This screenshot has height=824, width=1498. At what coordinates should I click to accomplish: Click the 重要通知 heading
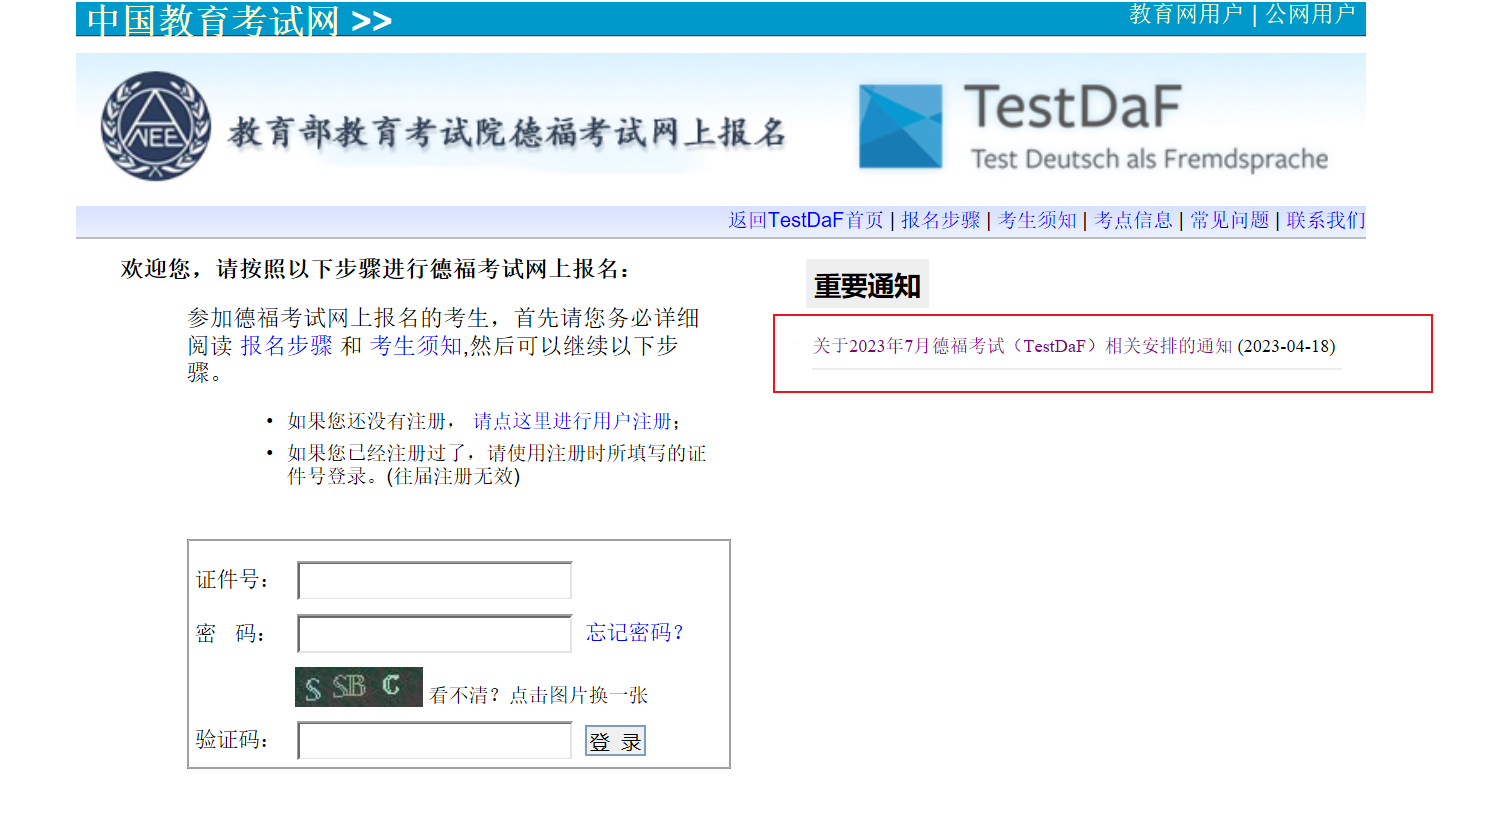(x=867, y=286)
